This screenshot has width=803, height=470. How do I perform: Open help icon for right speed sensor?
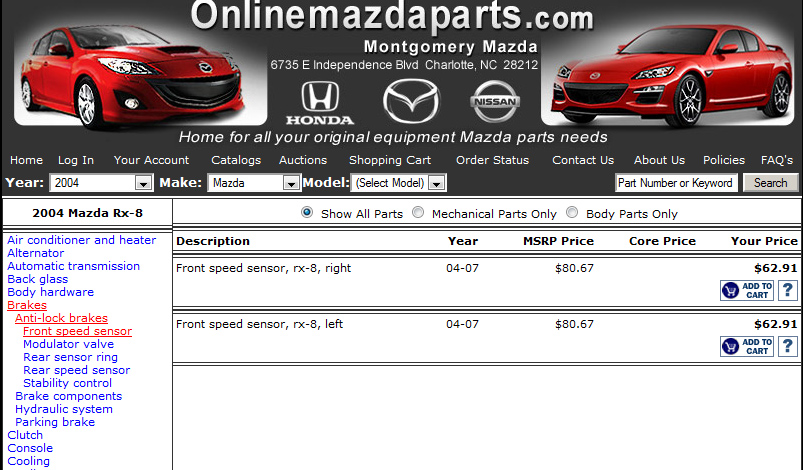(788, 290)
